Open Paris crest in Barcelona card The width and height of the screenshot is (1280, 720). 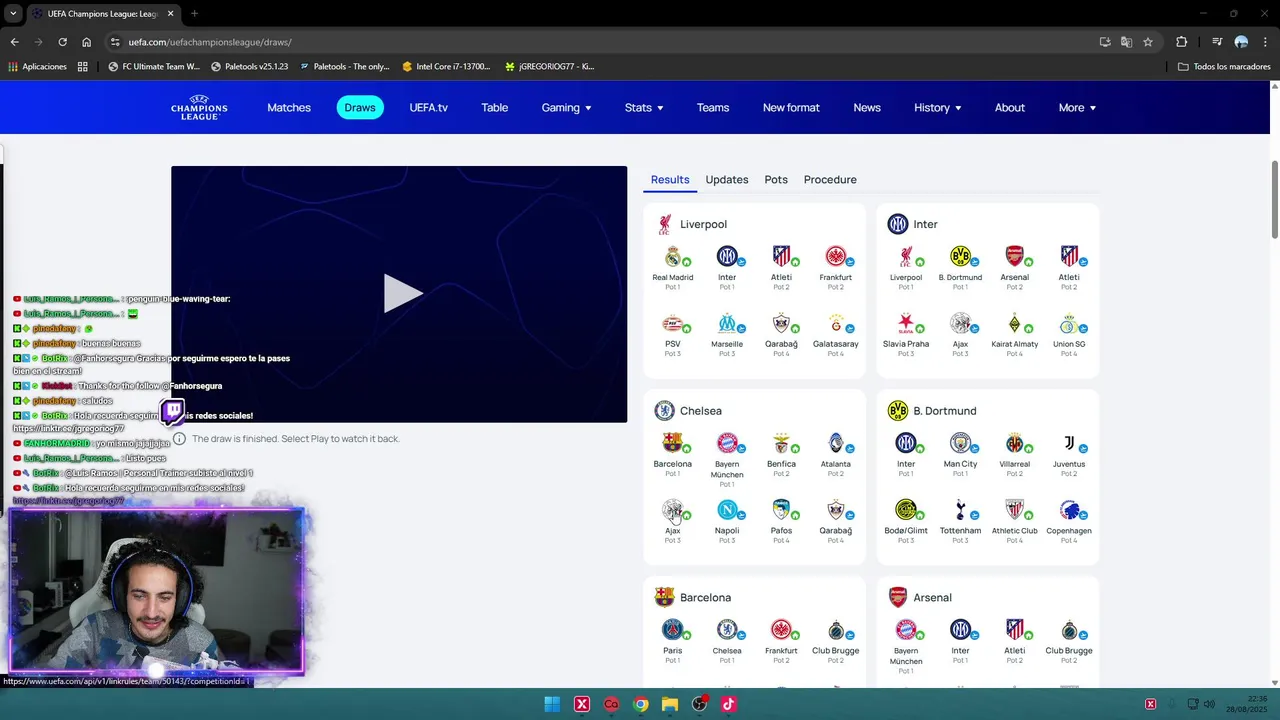point(672,630)
